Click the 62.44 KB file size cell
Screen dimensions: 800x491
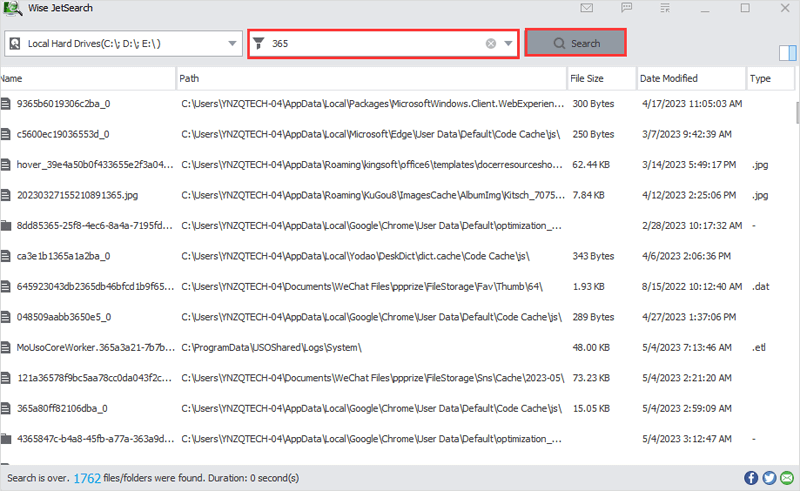click(x=591, y=165)
